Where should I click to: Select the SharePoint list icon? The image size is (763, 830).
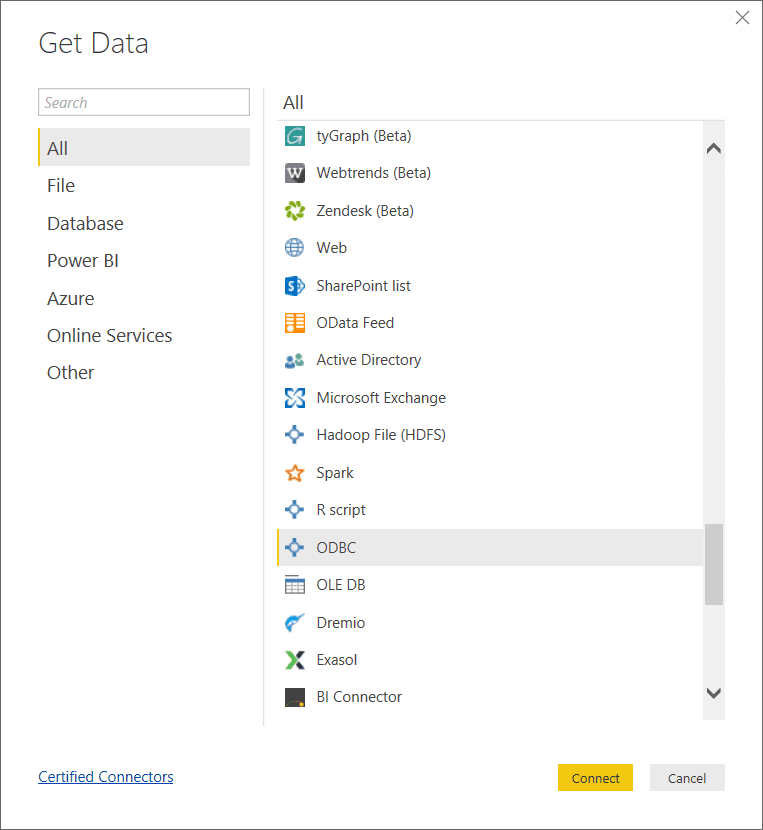(294, 286)
